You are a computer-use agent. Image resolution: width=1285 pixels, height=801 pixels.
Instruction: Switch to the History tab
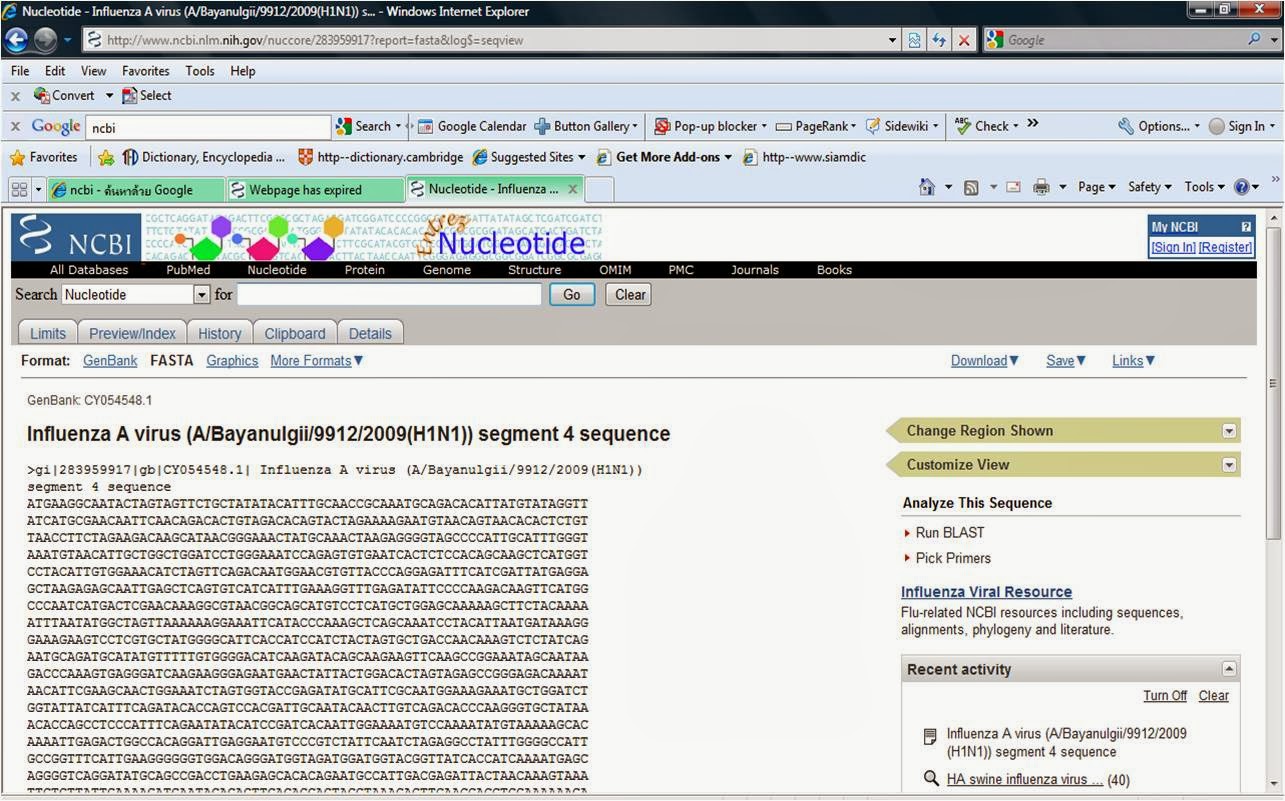pyautogui.click(x=219, y=333)
